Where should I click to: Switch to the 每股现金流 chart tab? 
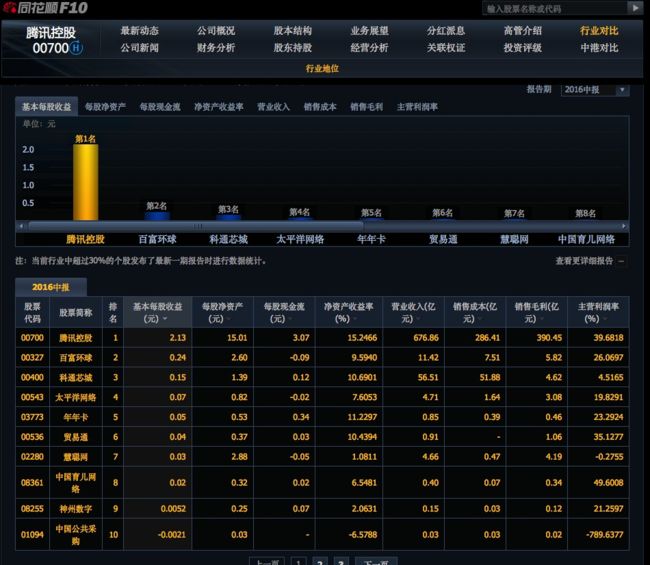coord(160,107)
